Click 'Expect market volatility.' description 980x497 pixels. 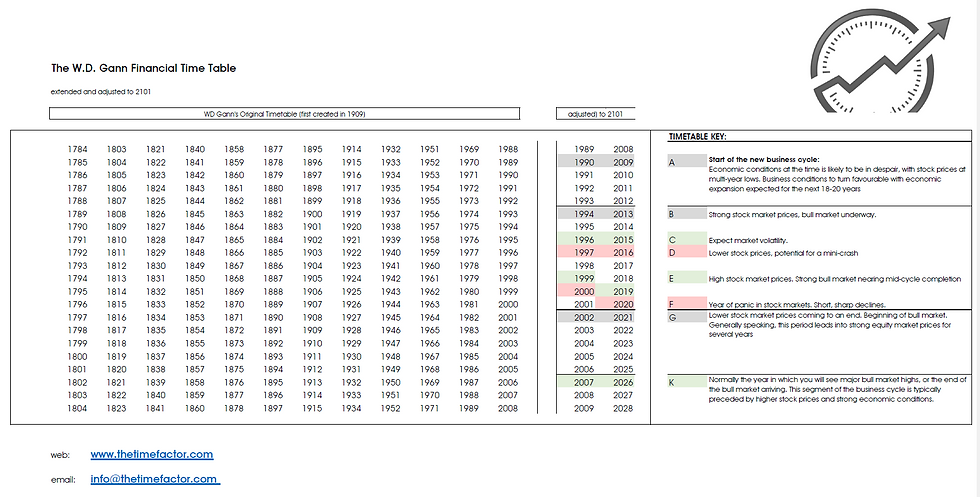pos(748,240)
